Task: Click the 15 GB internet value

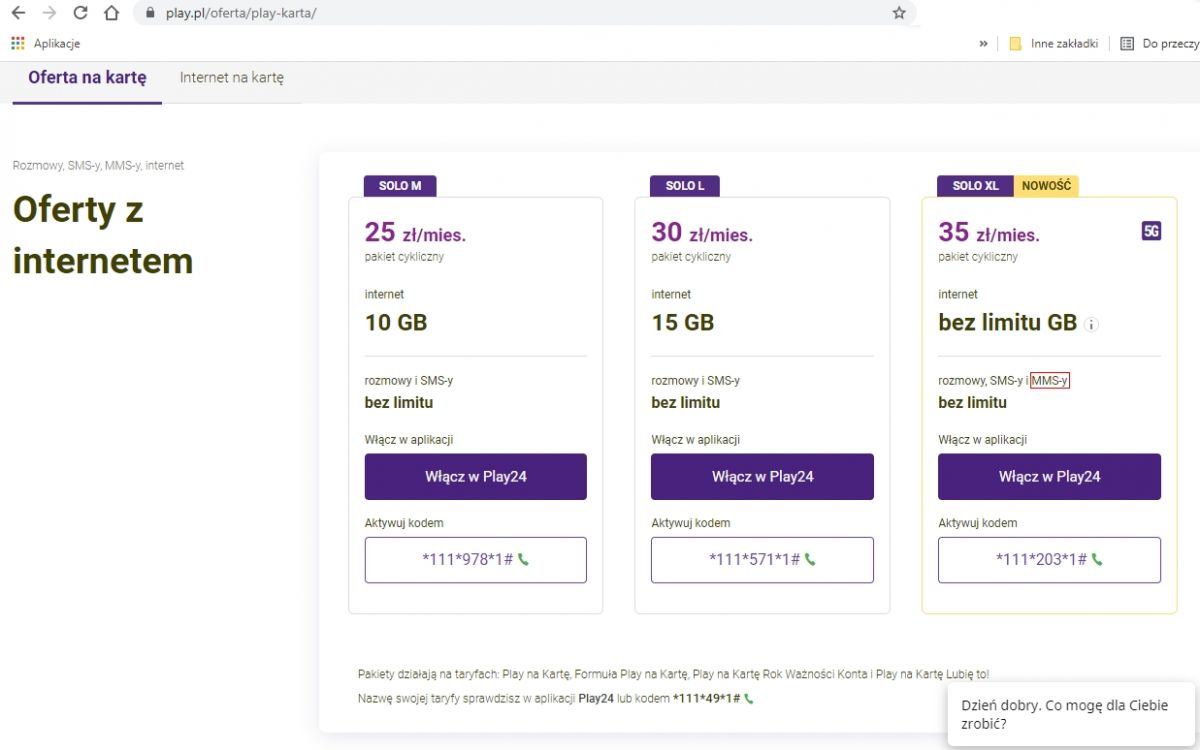Action: [683, 323]
